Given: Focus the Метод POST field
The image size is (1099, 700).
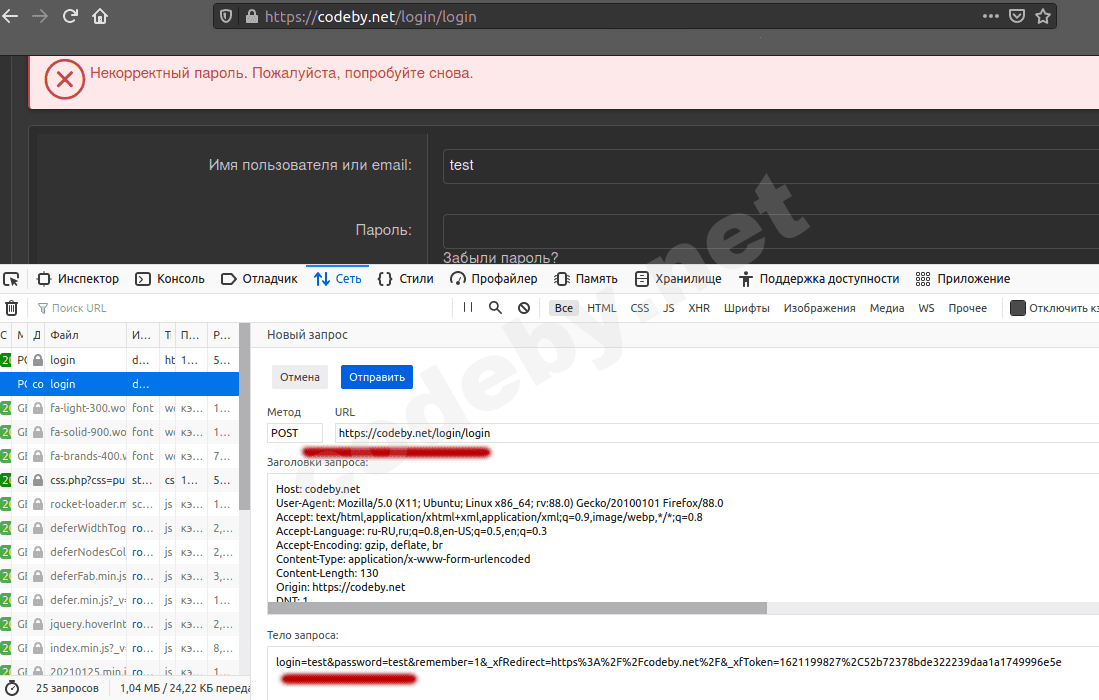Looking at the screenshot, I should coord(295,433).
